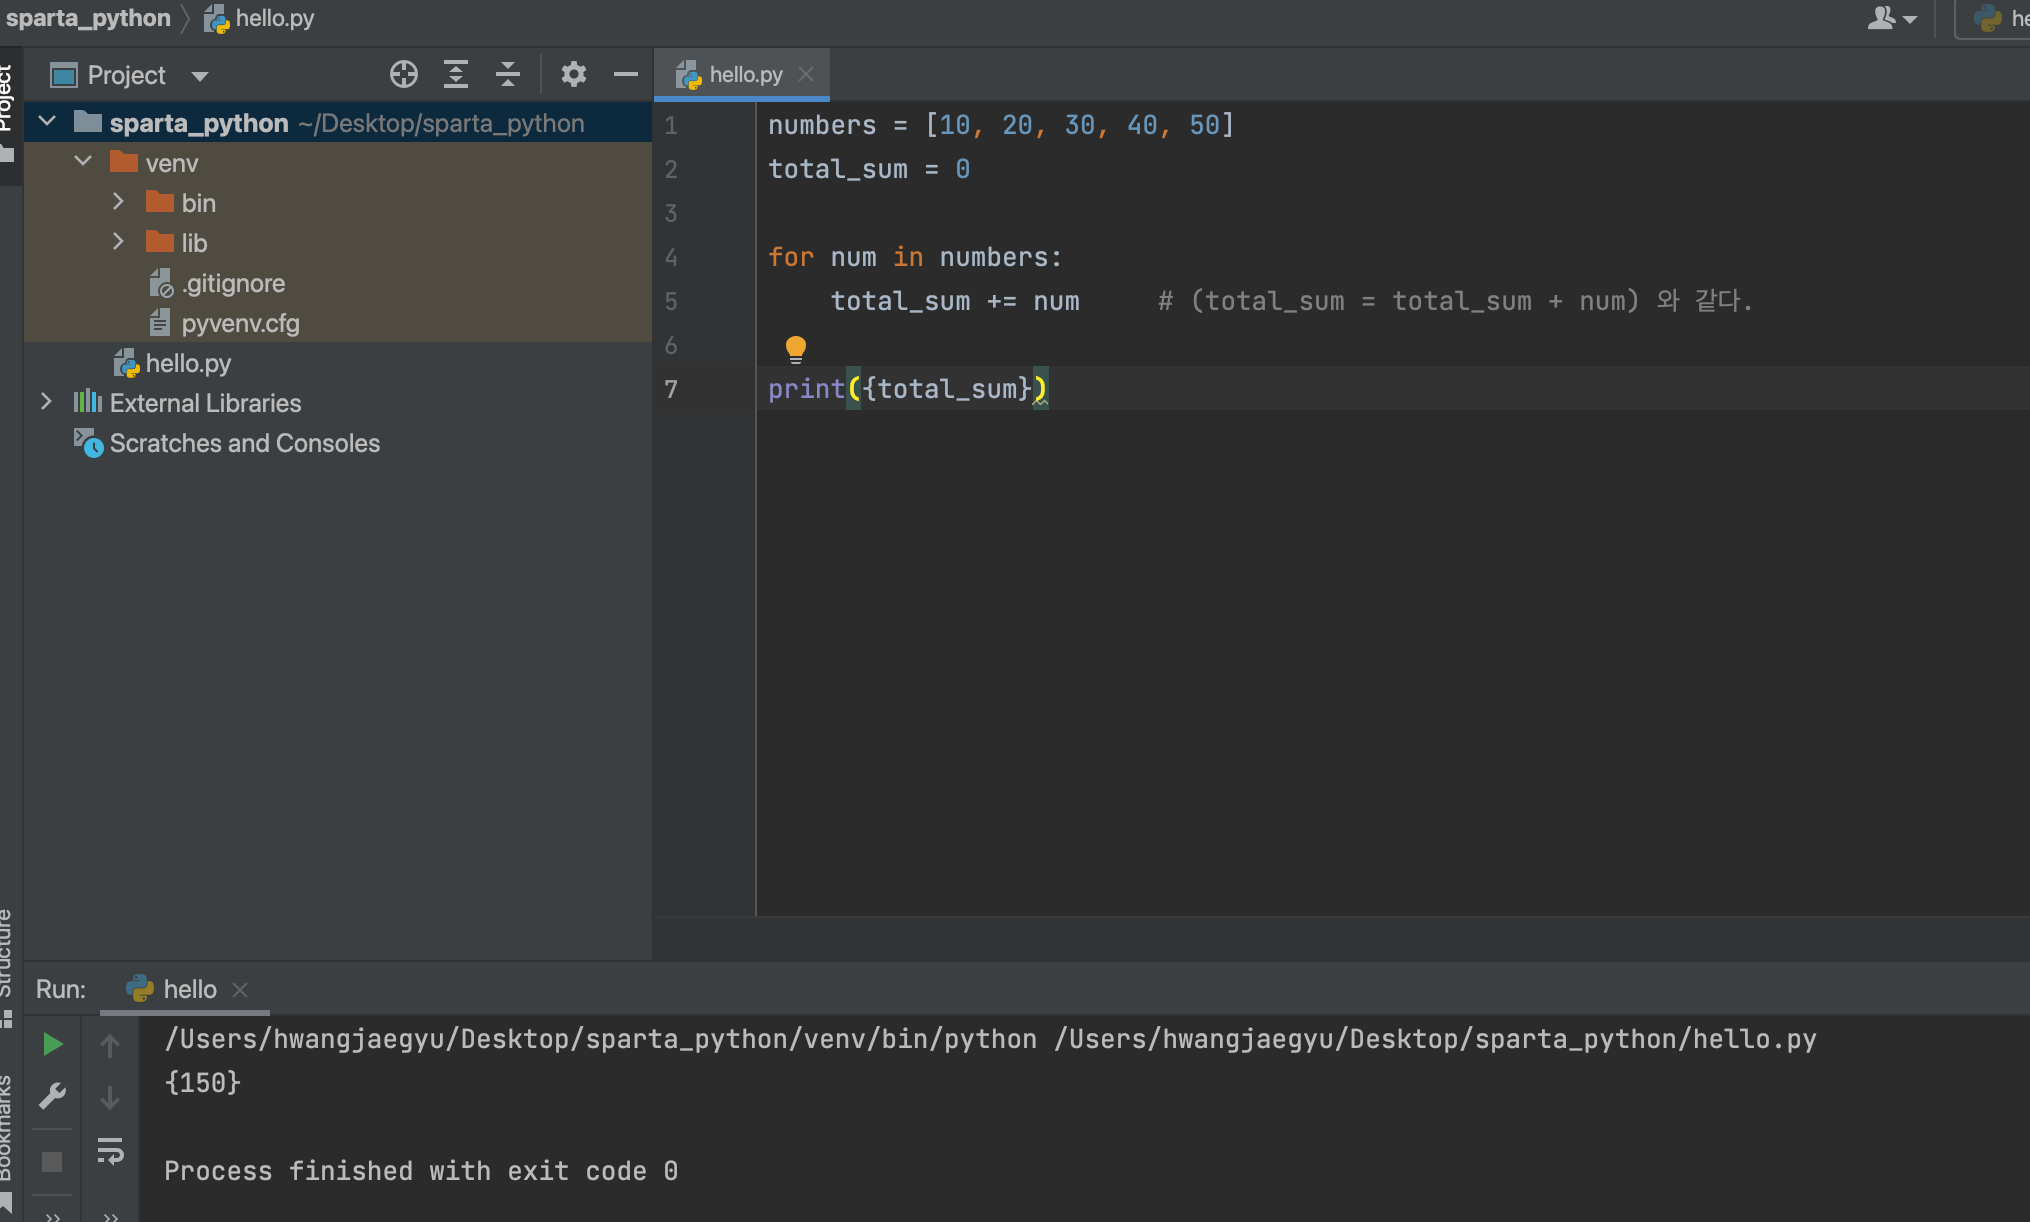
Task: Click the wrench icon in the Run panel
Action: (53, 1097)
